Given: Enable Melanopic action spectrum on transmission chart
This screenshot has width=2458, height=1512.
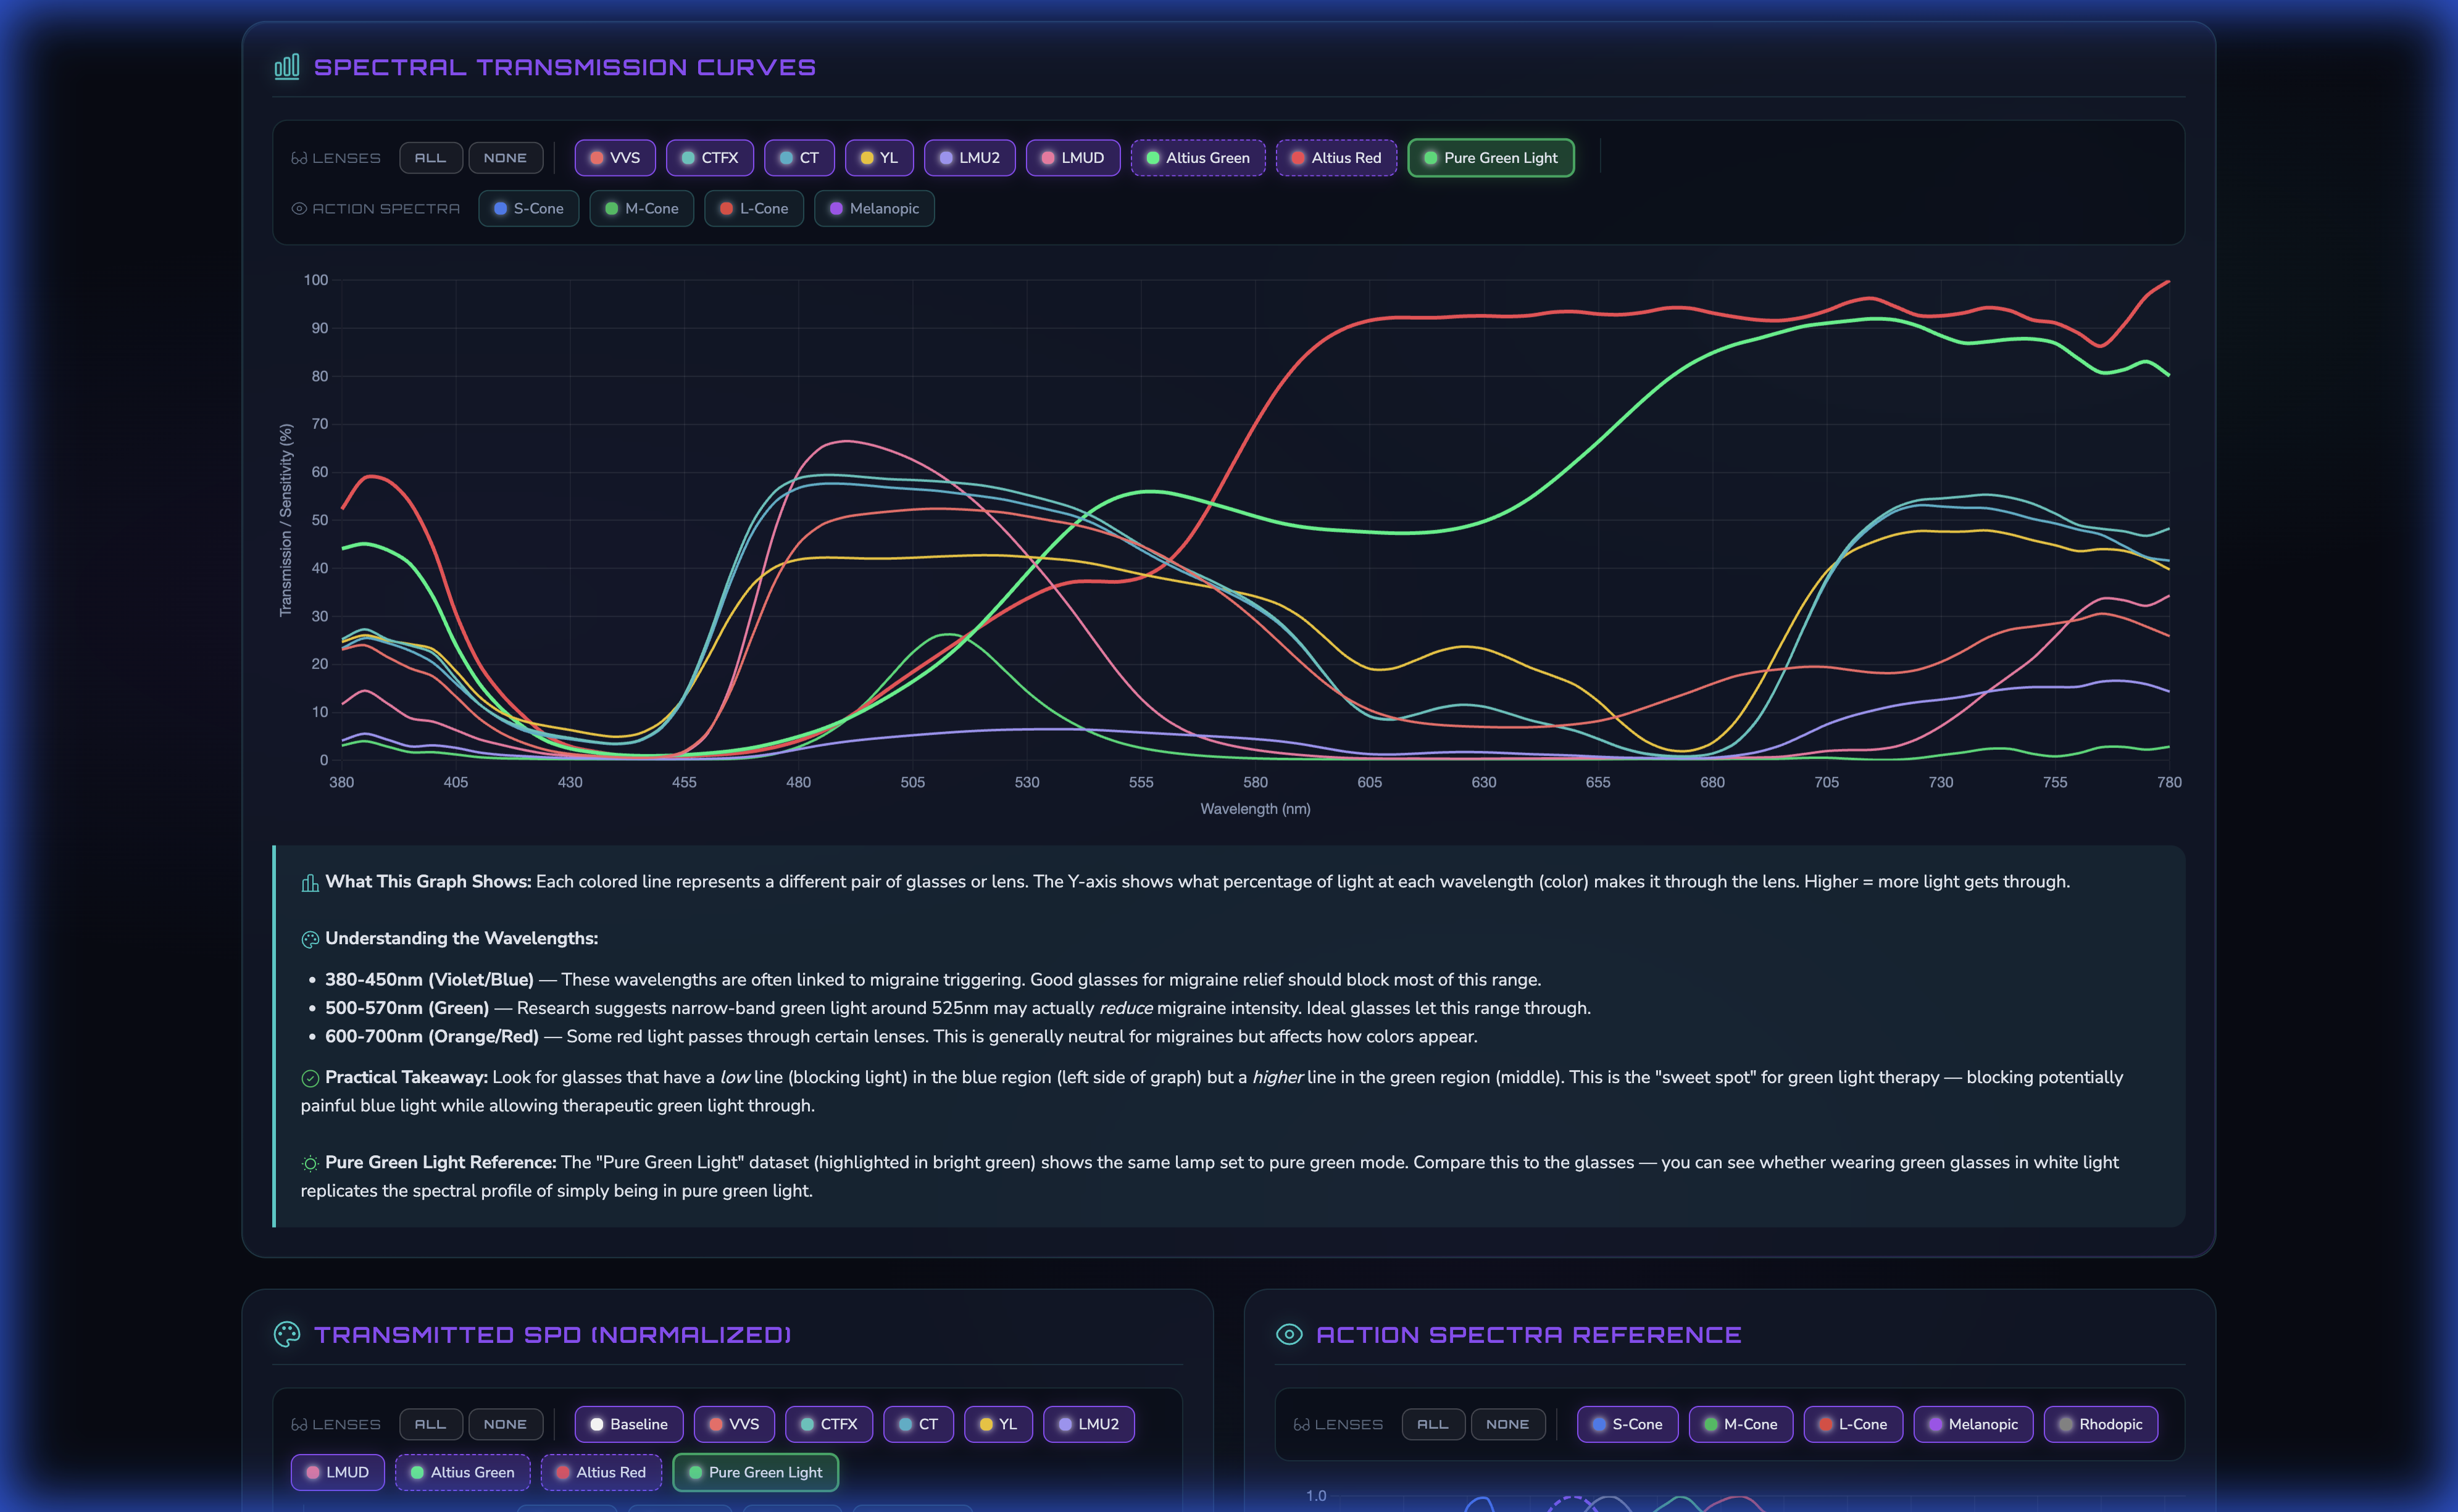Looking at the screenshot, I should click(x=874, y=208).
